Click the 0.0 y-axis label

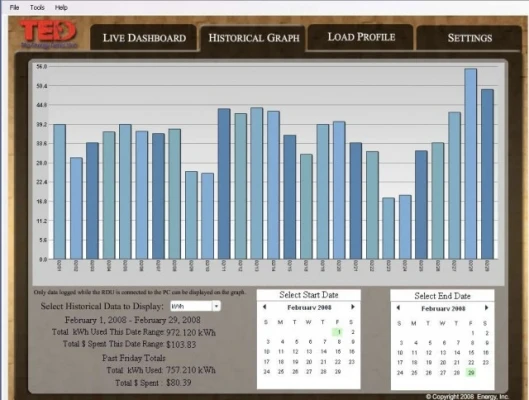tap(43, 259)
